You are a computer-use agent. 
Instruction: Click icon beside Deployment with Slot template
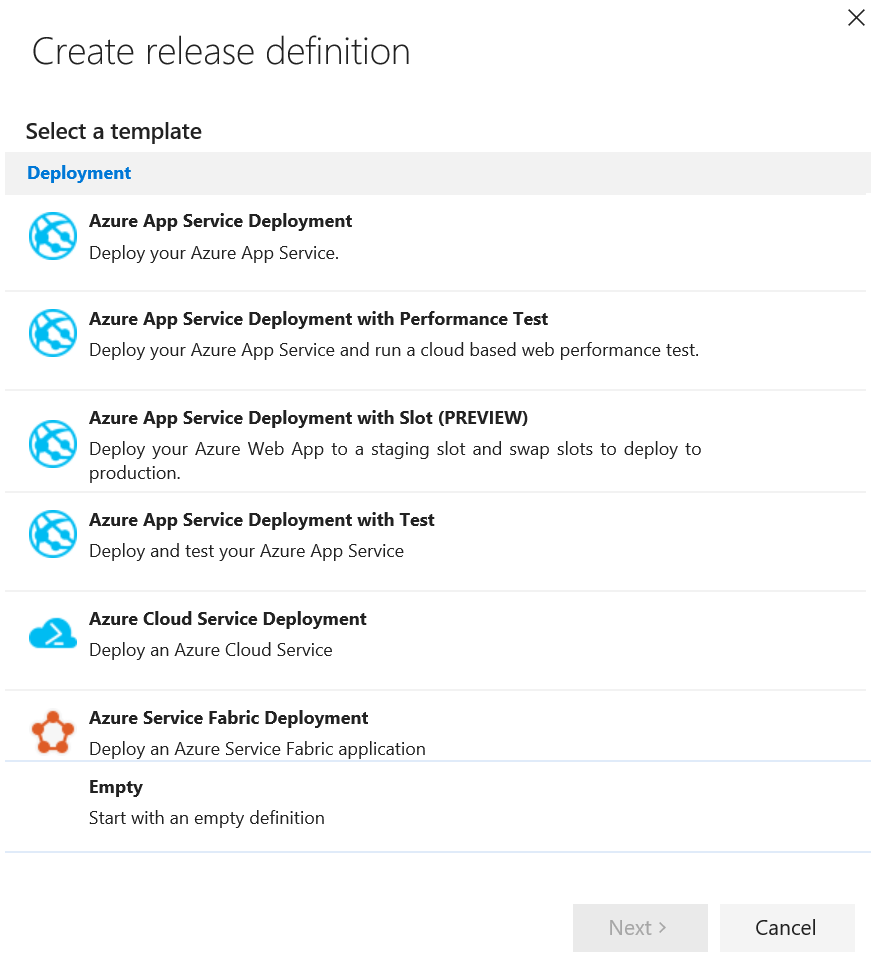(x=53, y=444)
